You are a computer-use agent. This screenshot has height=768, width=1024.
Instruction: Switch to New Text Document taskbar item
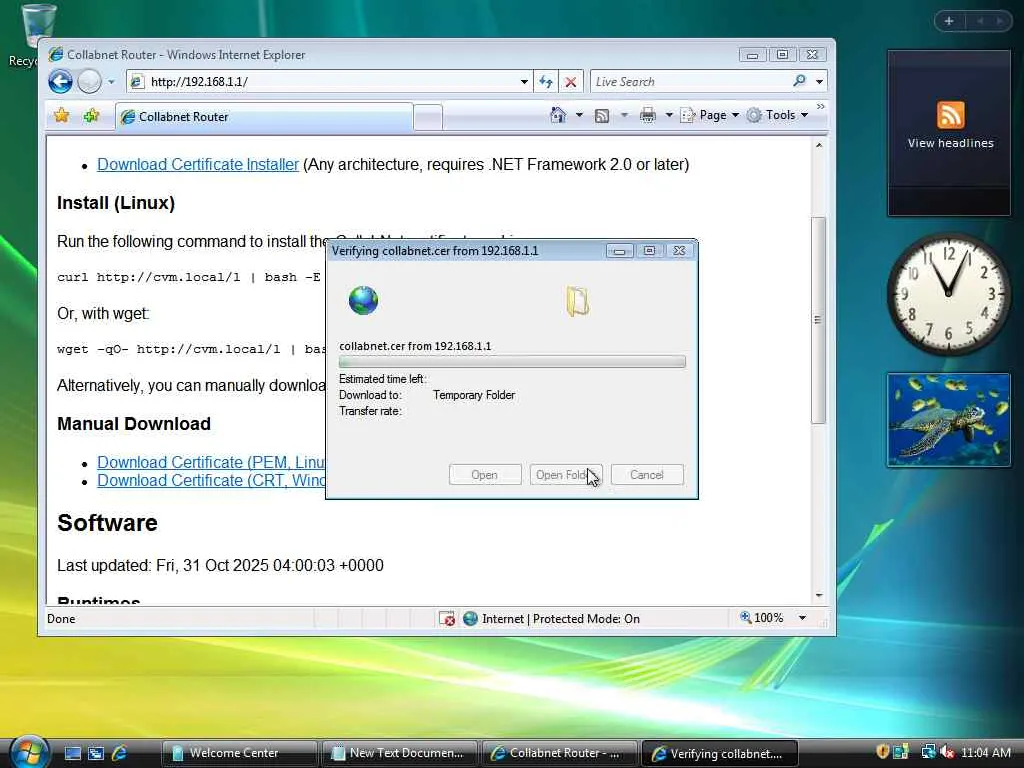[x=400, y=753]
